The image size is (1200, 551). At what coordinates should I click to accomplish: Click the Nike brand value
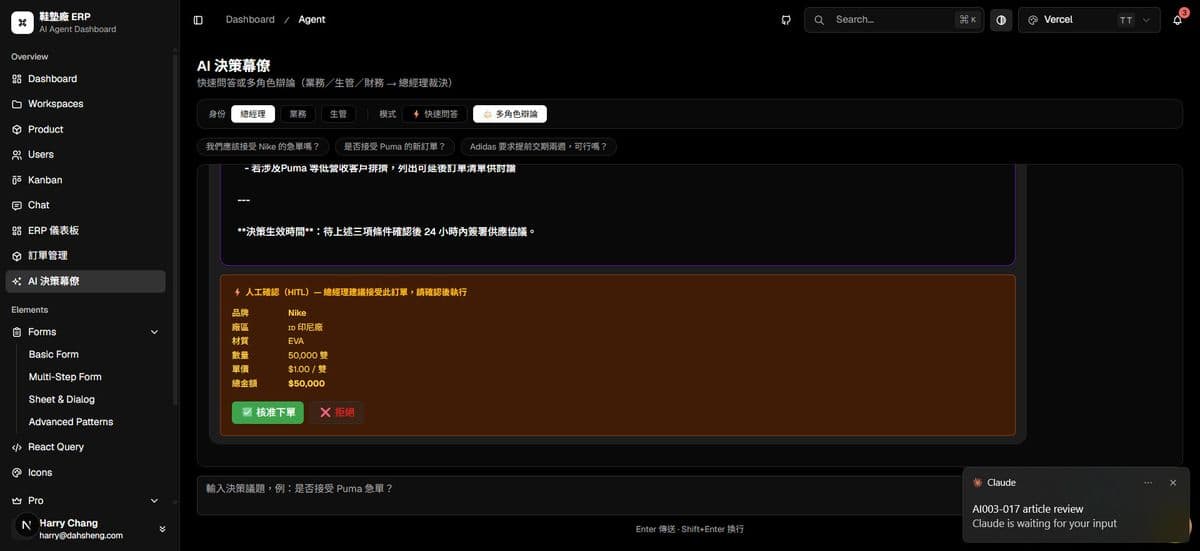[x=297, y=313]
